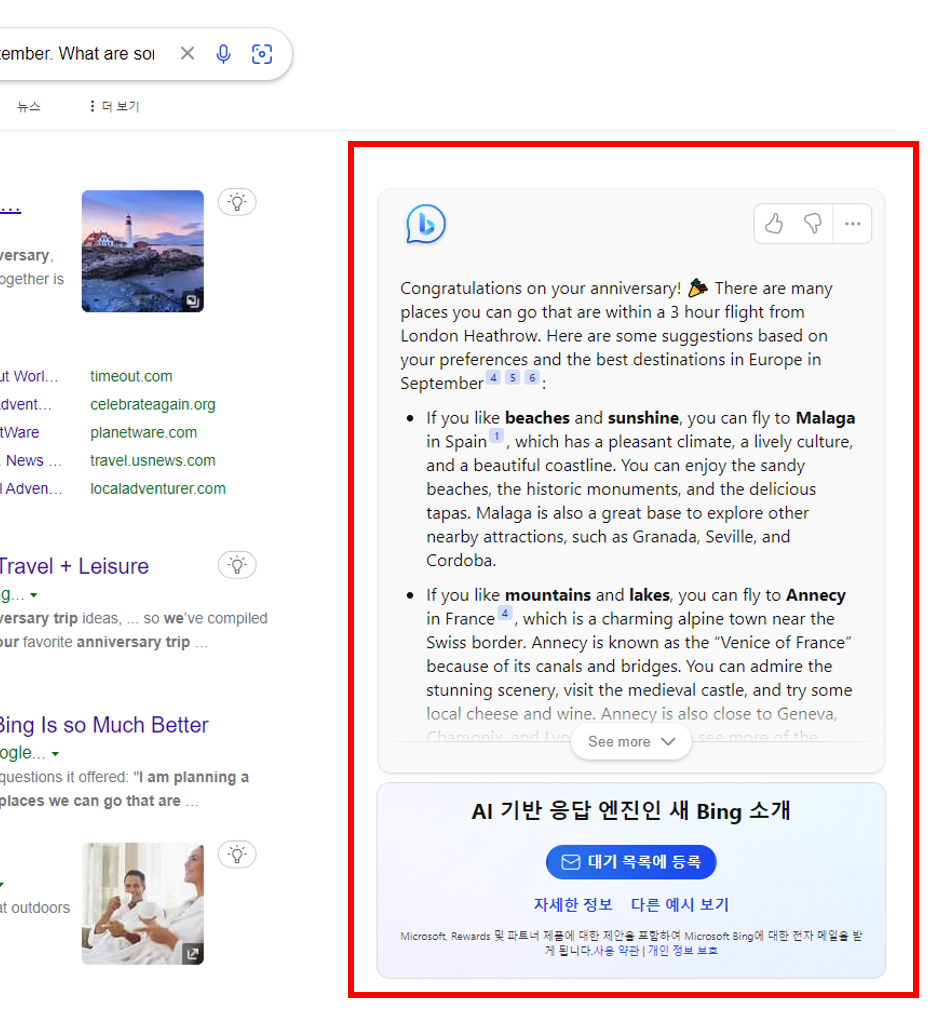
Task: Click 대기 목록에 등록 waitlist button
Action: [631, 862]
